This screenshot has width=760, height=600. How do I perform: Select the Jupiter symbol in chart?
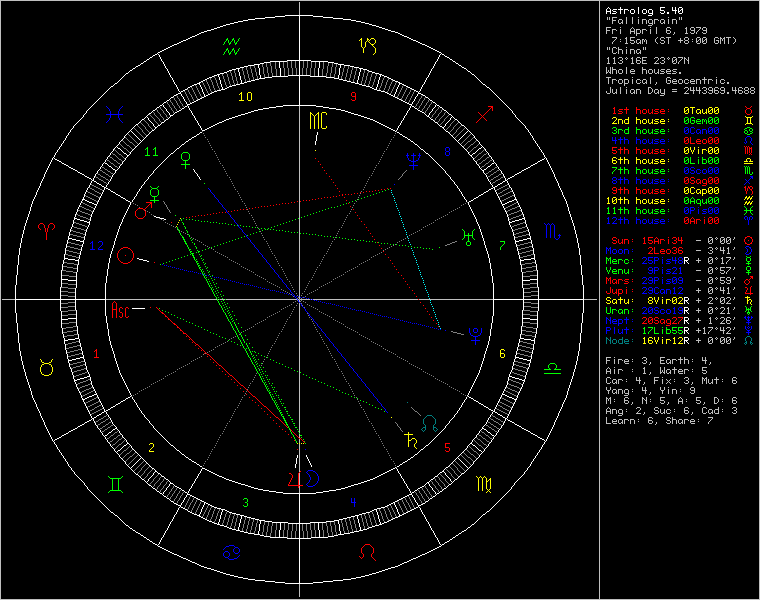click(x=296, y=479)
